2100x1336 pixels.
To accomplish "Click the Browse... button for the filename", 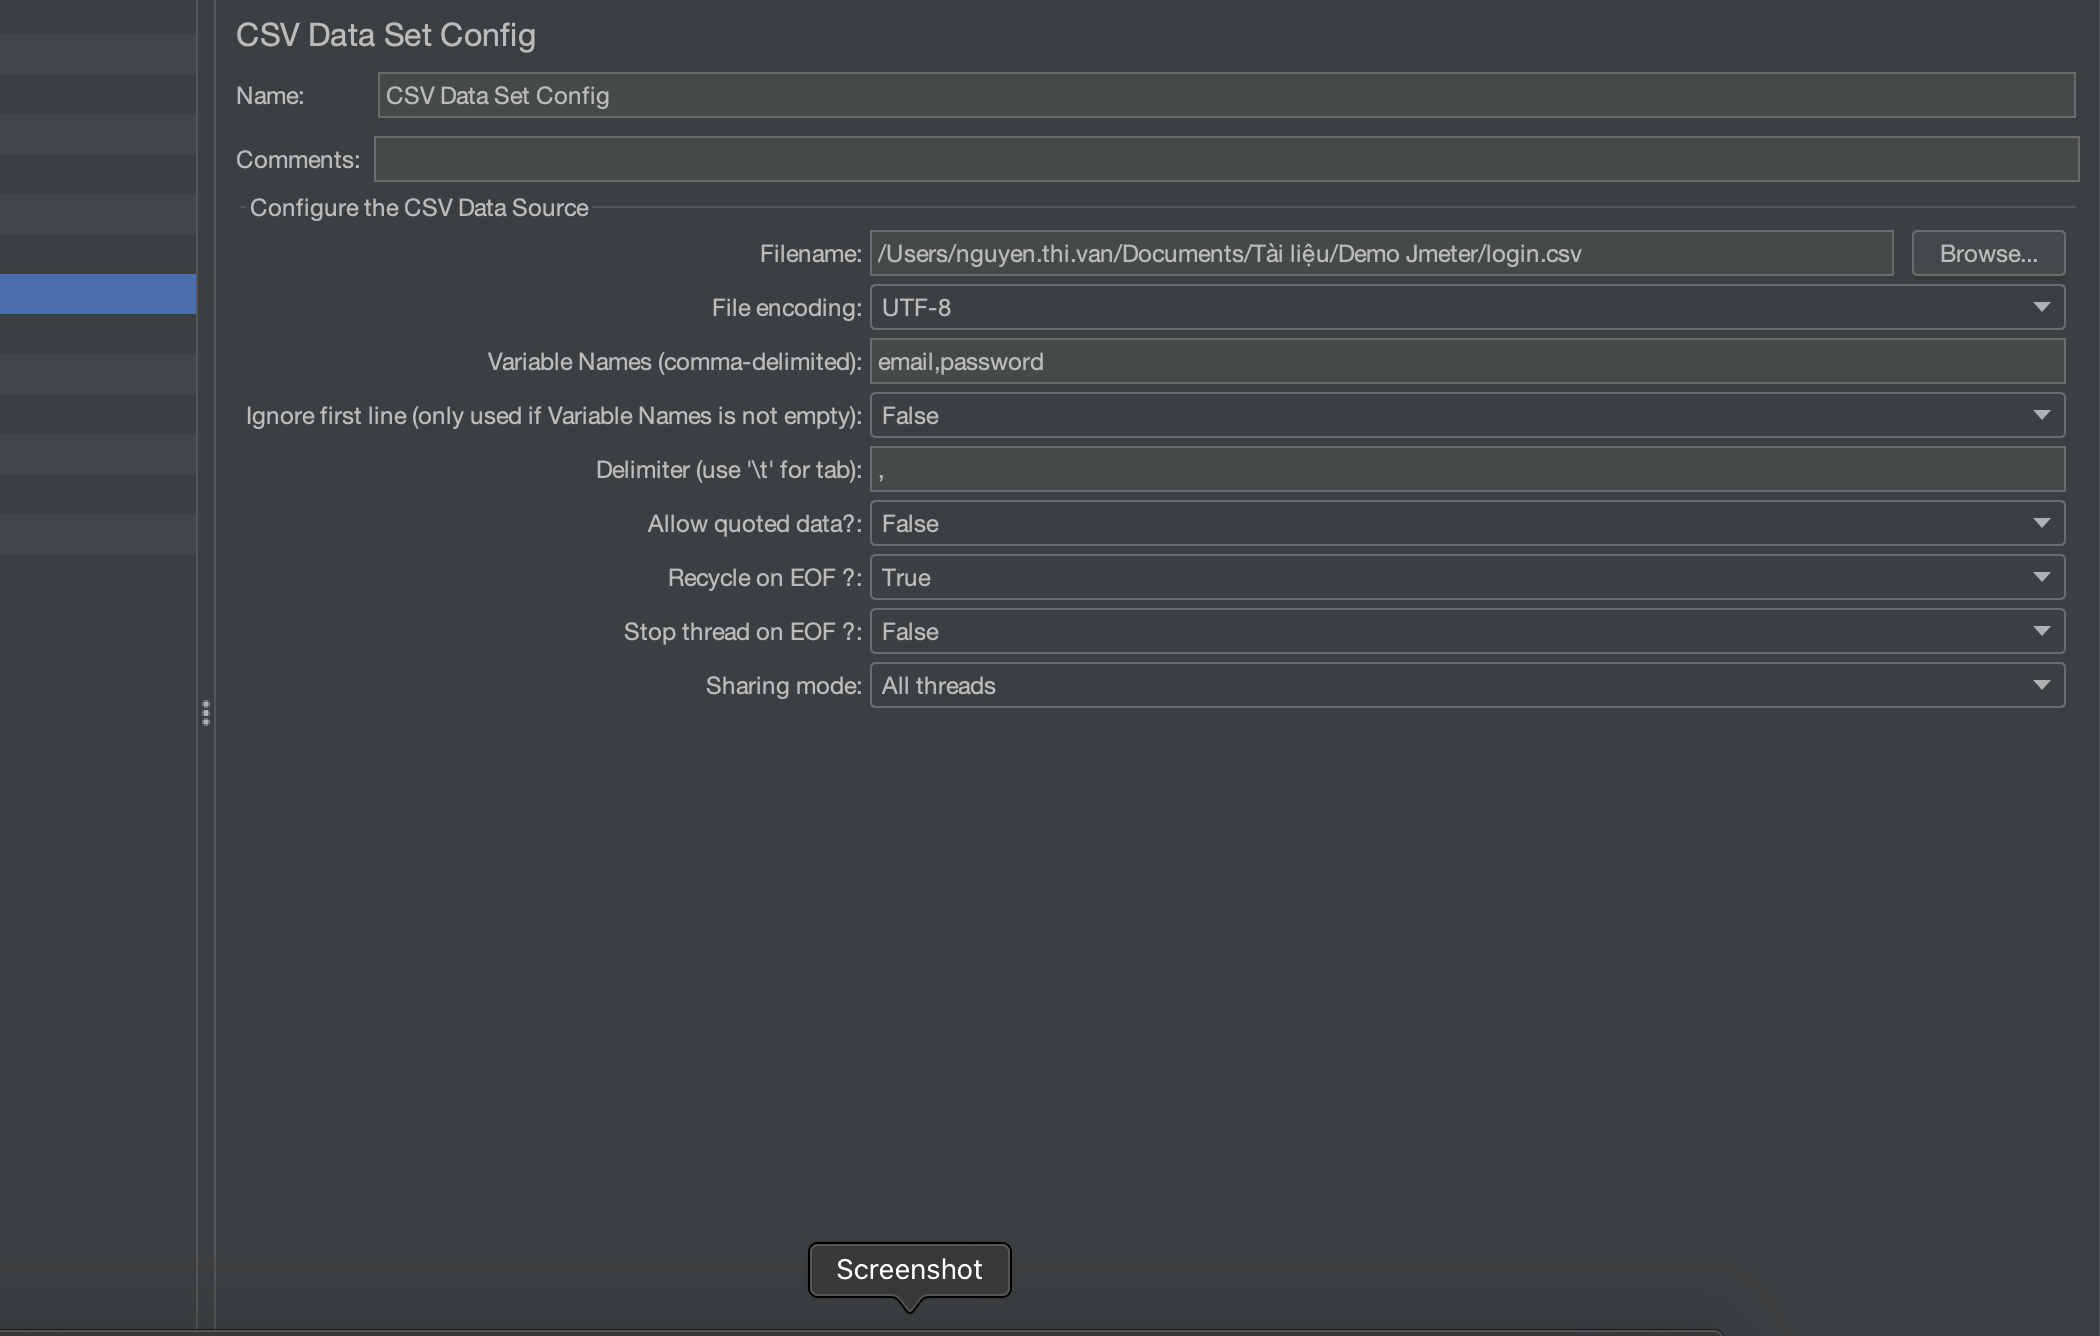I will click(1988, 254).
